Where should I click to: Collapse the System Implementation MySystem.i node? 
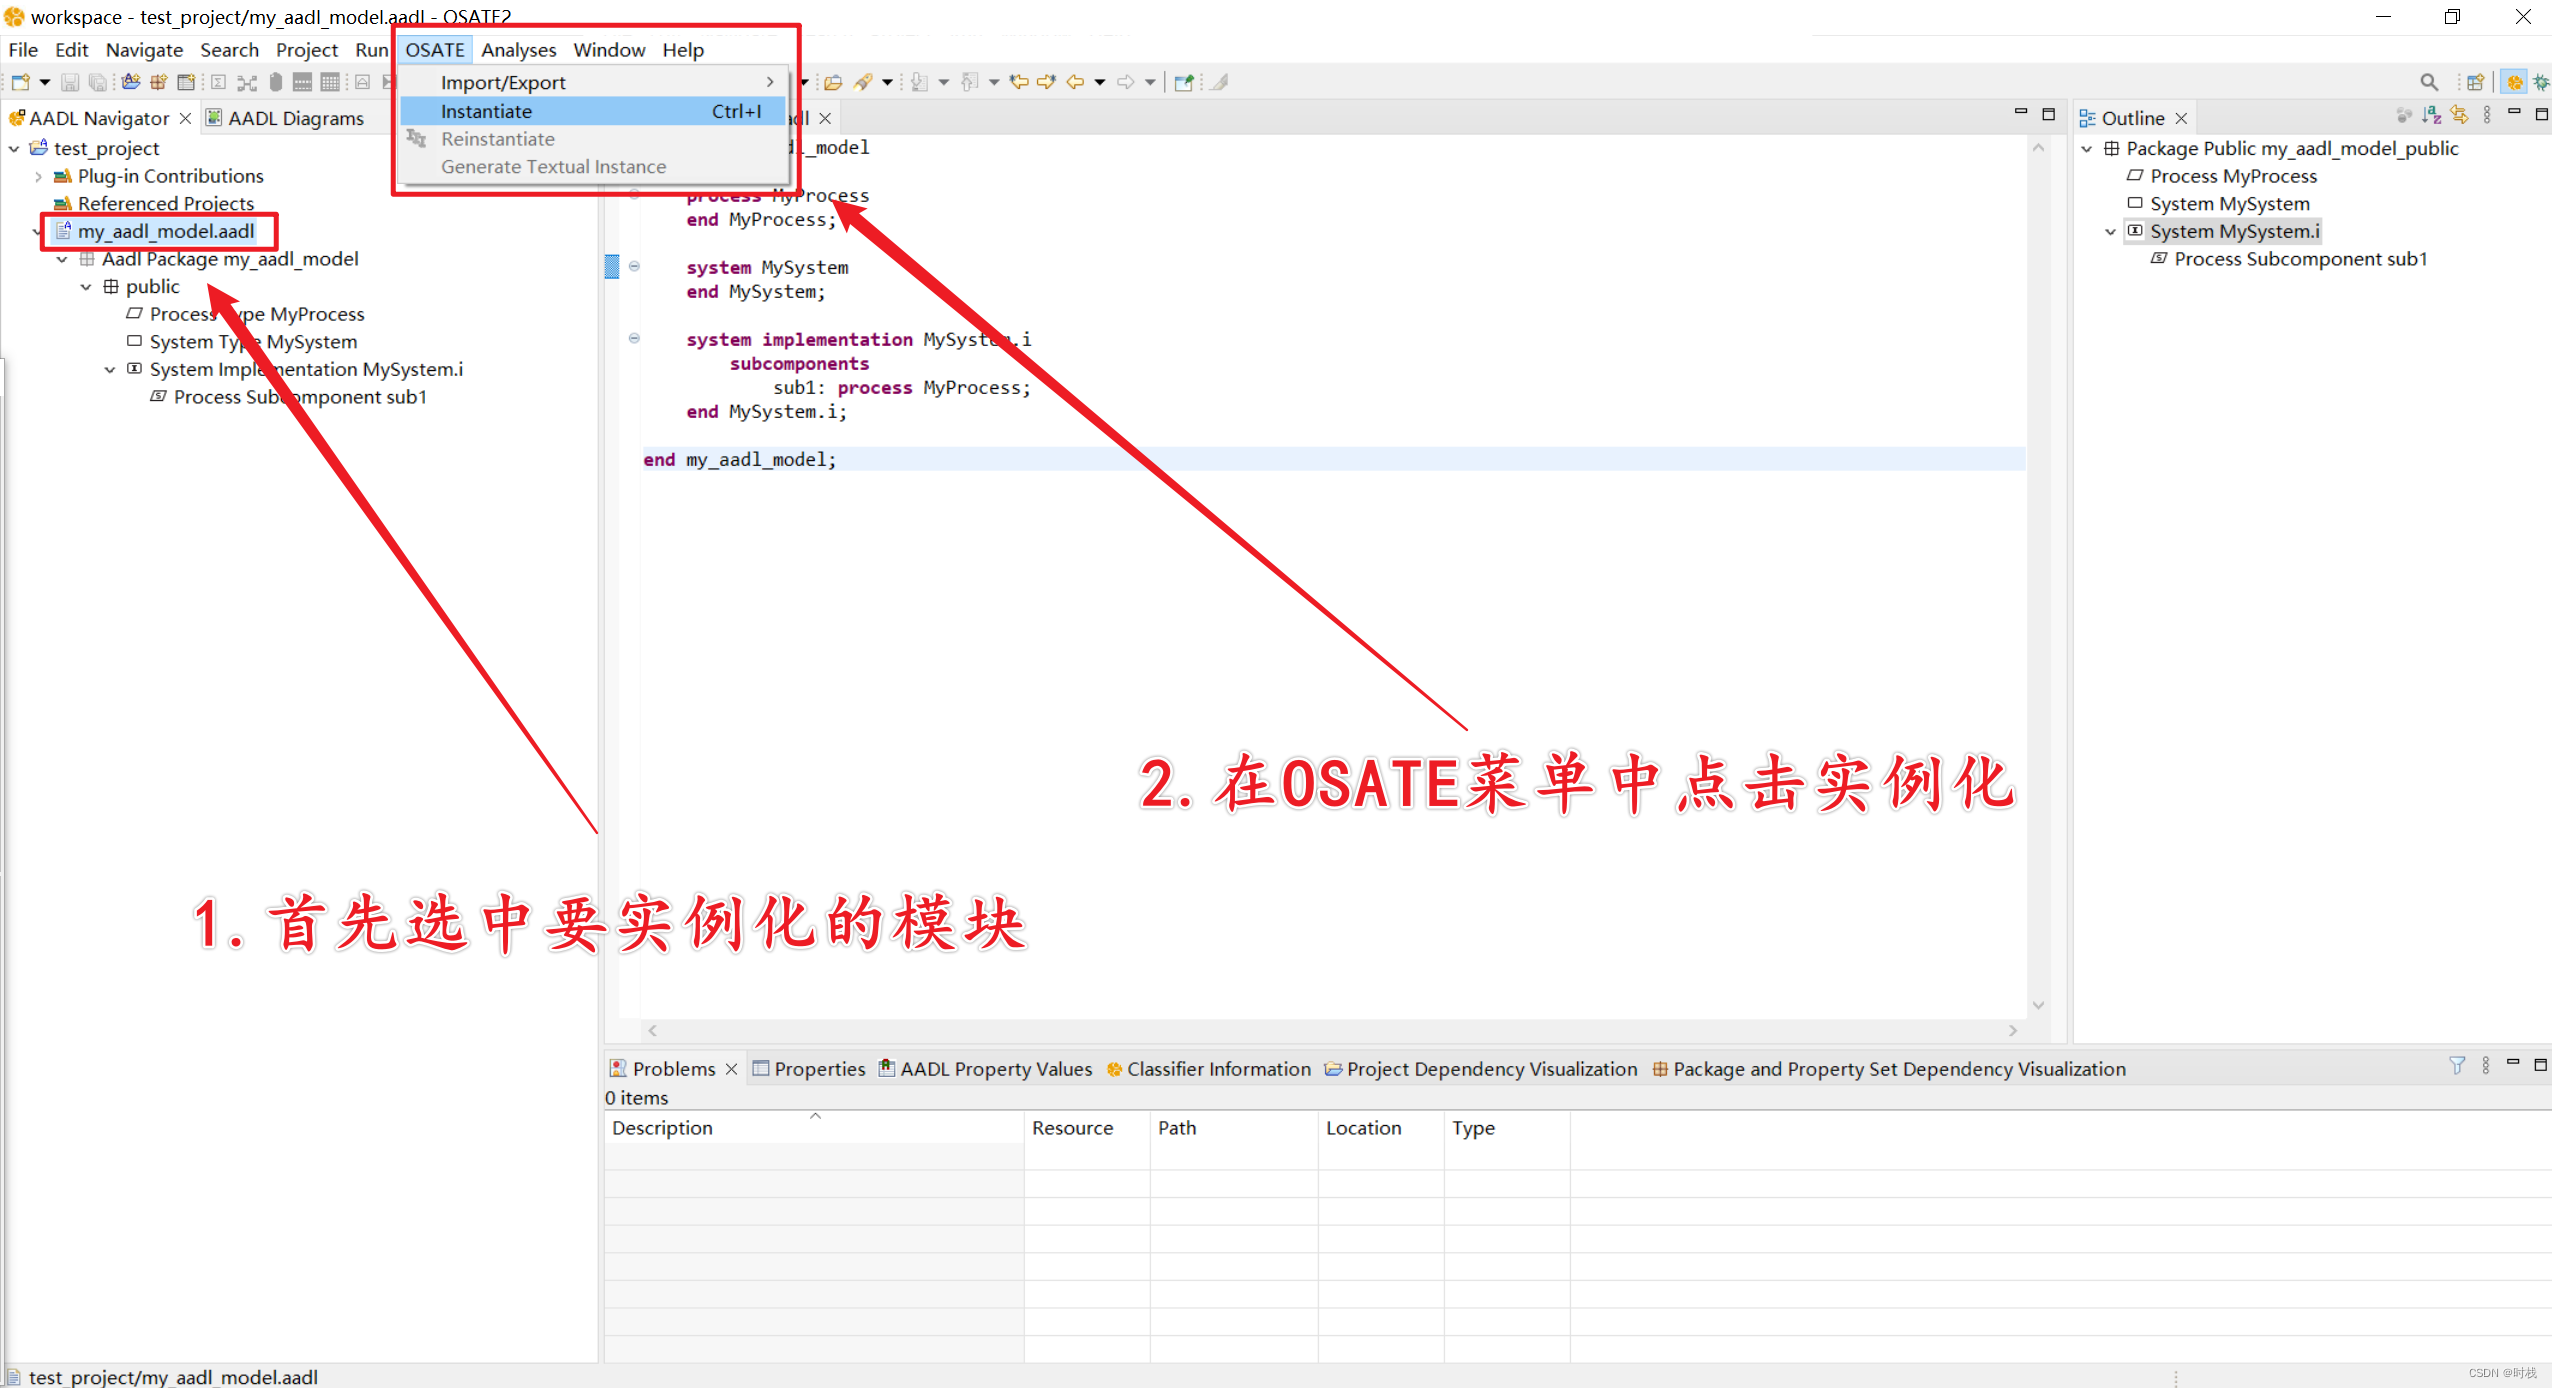[110, 369]
